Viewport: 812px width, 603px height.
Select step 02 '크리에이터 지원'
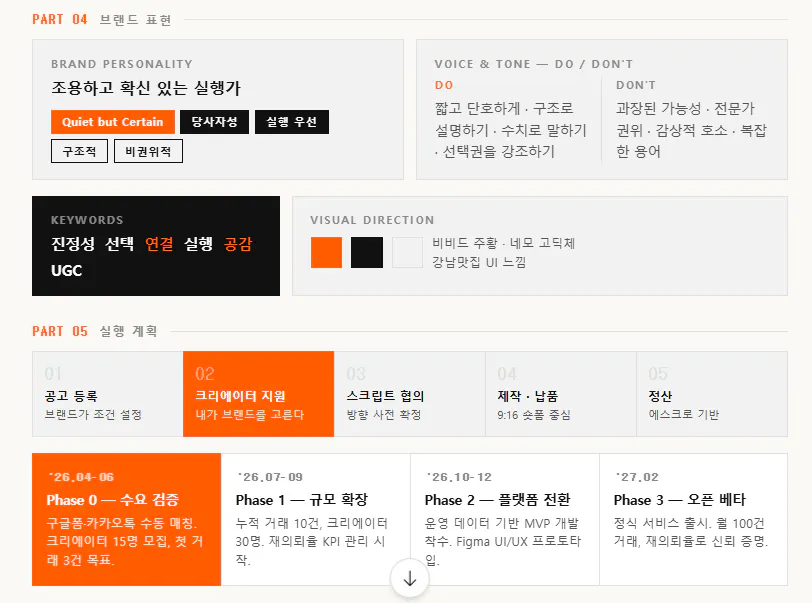[258, 394]
